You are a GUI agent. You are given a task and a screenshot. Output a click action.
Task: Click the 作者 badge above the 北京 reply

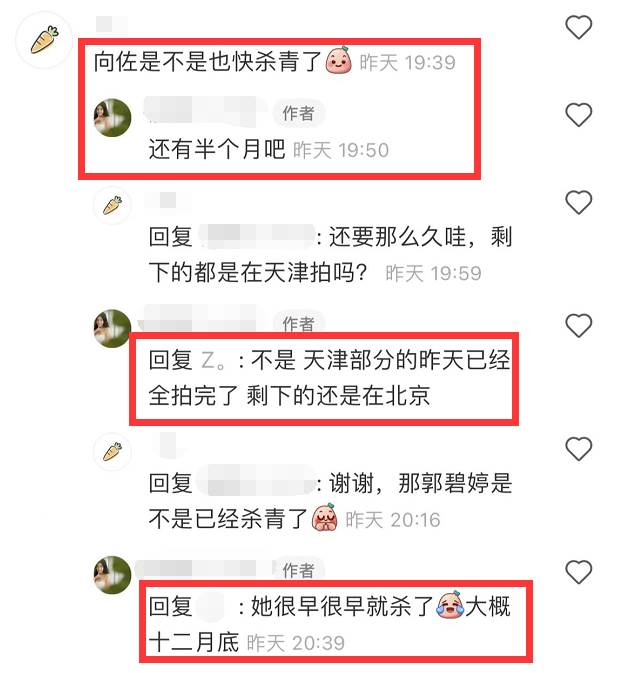pos(299,323)
